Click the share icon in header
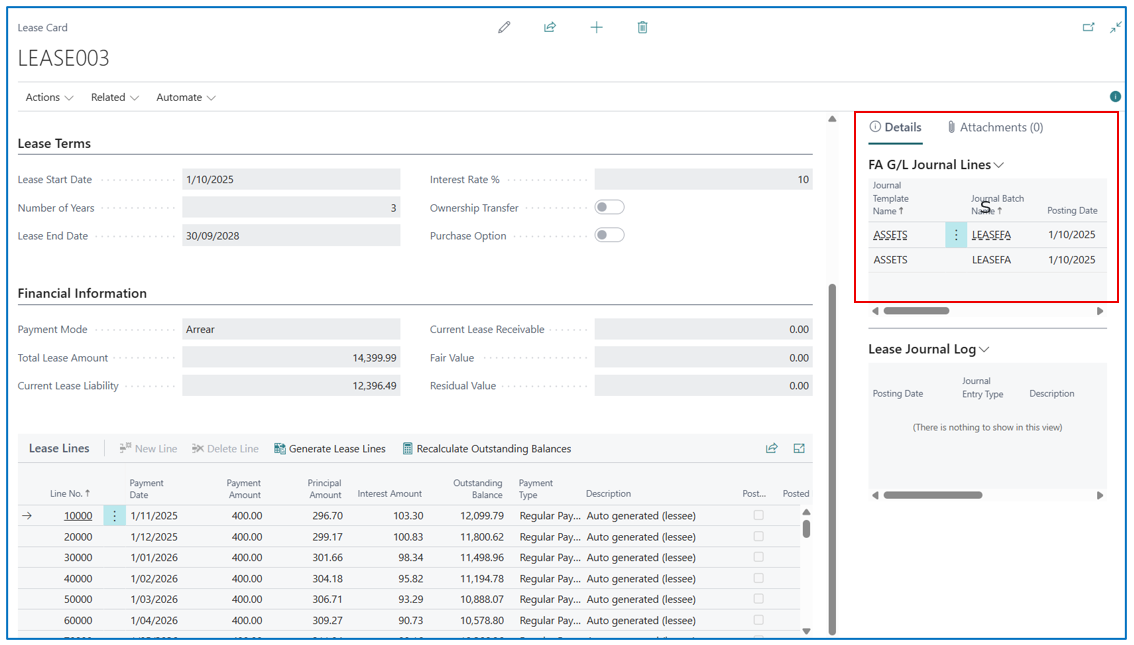 coord(550,27)
